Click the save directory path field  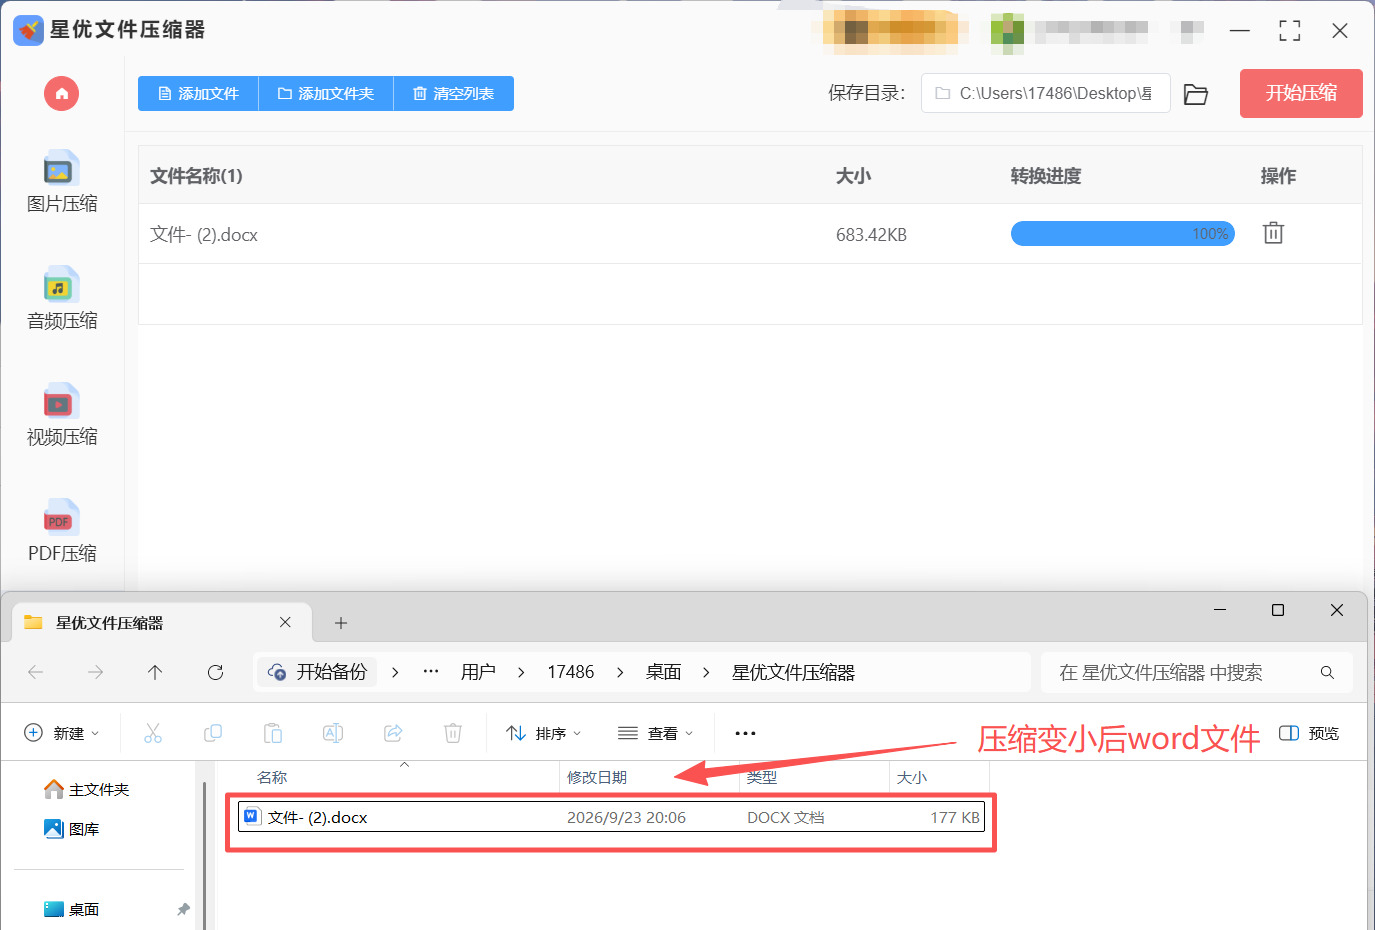pyautogui.click(x=1045, y=93)
